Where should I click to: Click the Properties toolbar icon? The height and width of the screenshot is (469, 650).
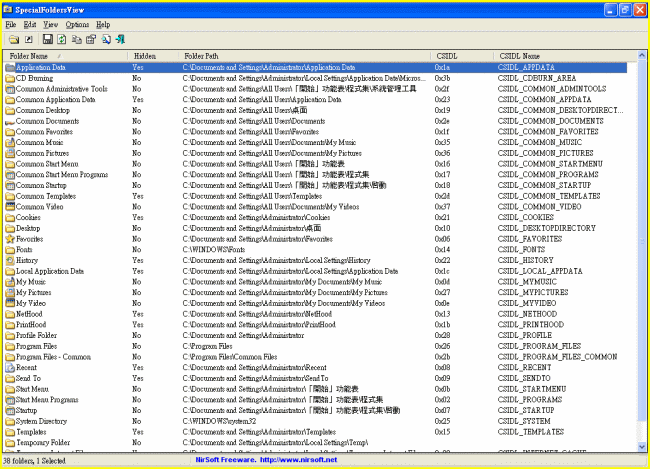[90, 39]
